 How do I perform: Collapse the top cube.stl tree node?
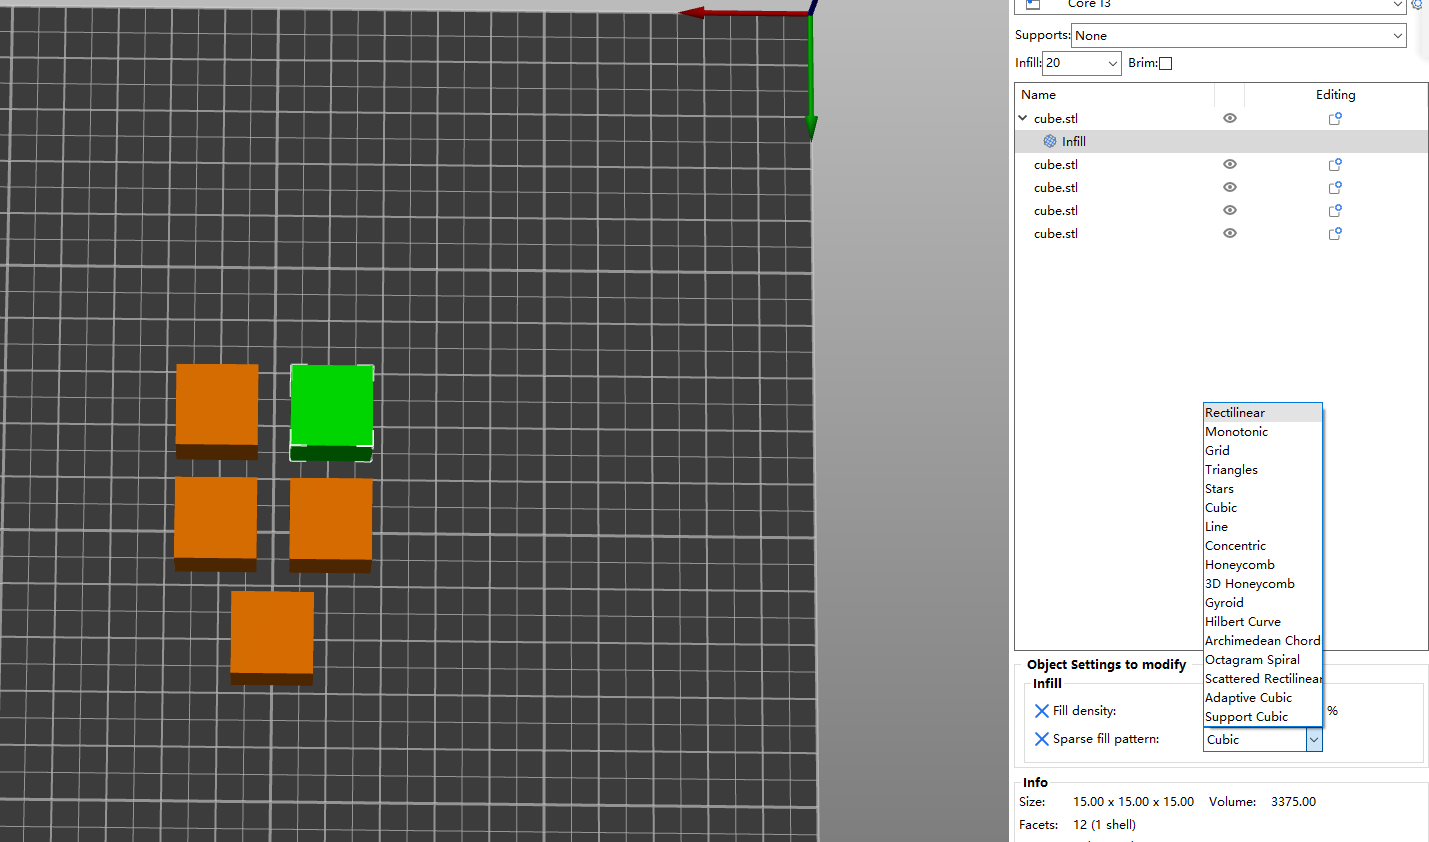pos(1023,118)
